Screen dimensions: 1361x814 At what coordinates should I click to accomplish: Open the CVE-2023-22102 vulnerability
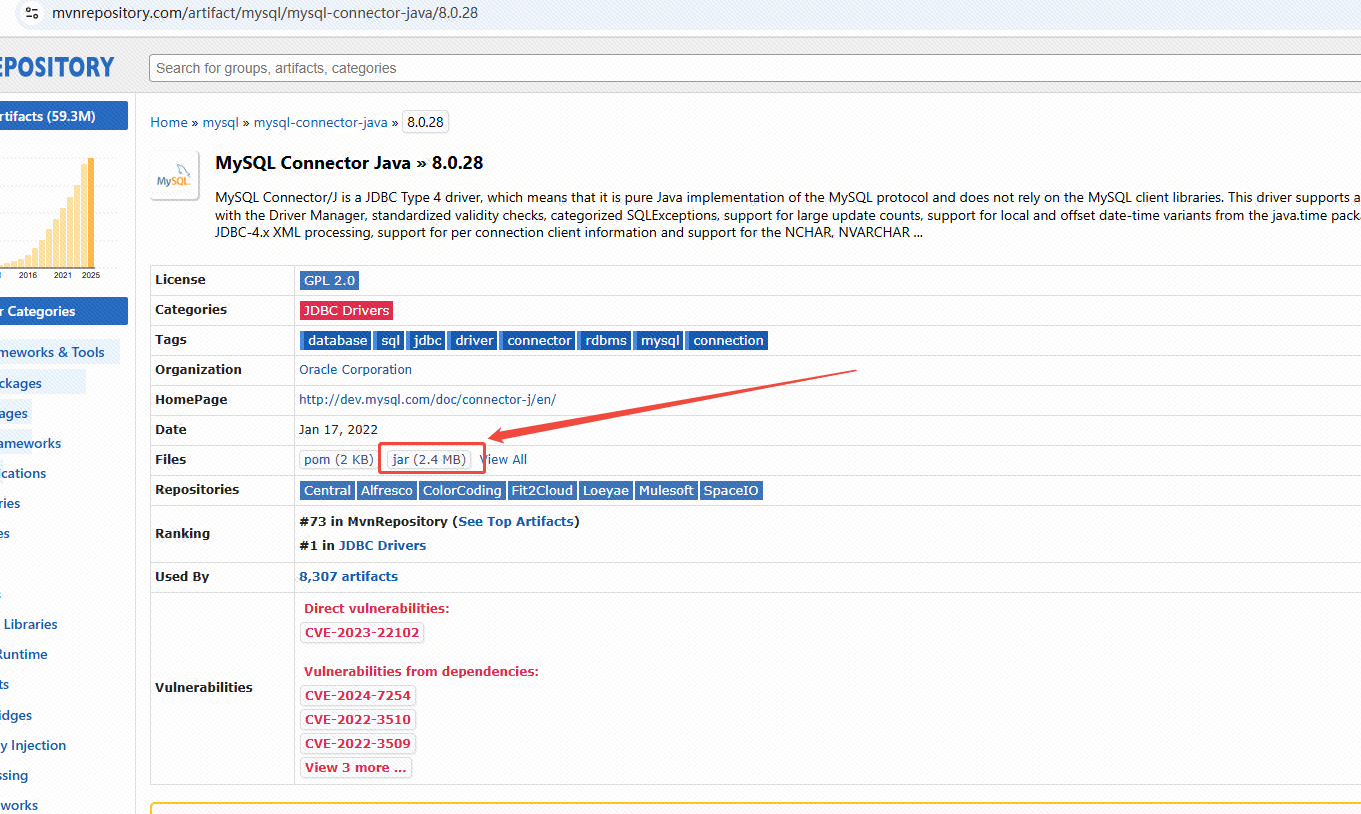(x=362, y=632)
